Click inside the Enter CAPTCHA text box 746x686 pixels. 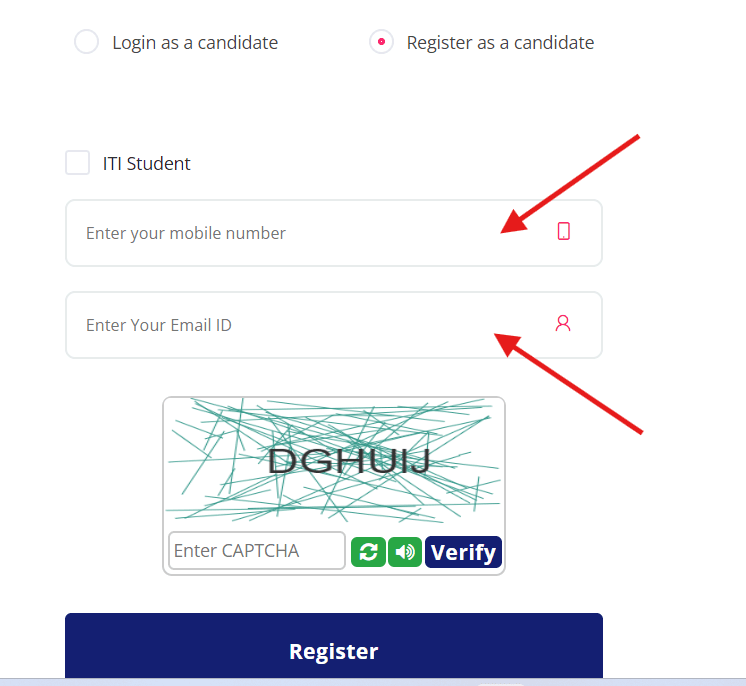pyautogui.click(x=257, y=550)
